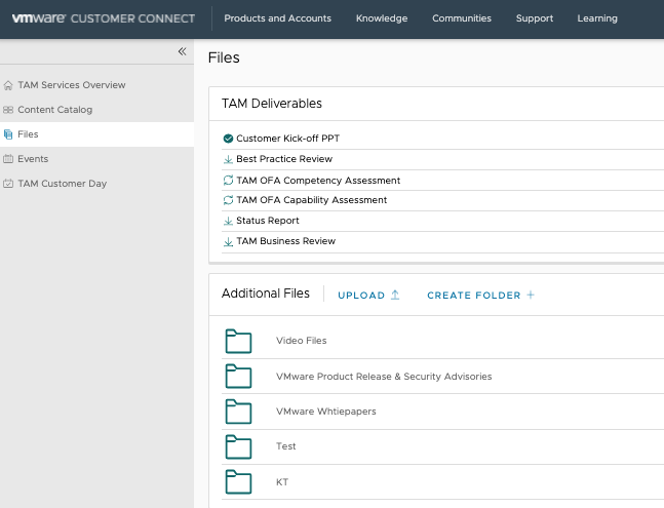
Task: Open the Products and Accounts menu
Action: pos(277,18)
